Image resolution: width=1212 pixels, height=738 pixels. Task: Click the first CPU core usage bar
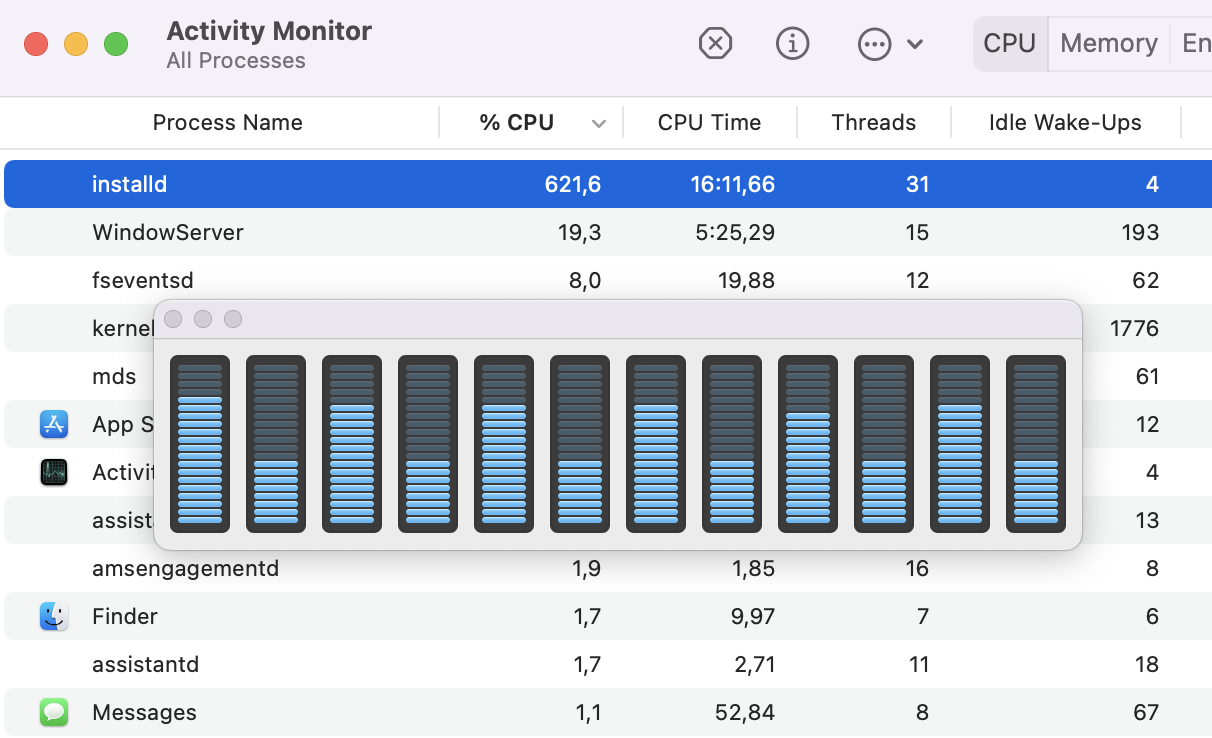[x=200, y=444]
